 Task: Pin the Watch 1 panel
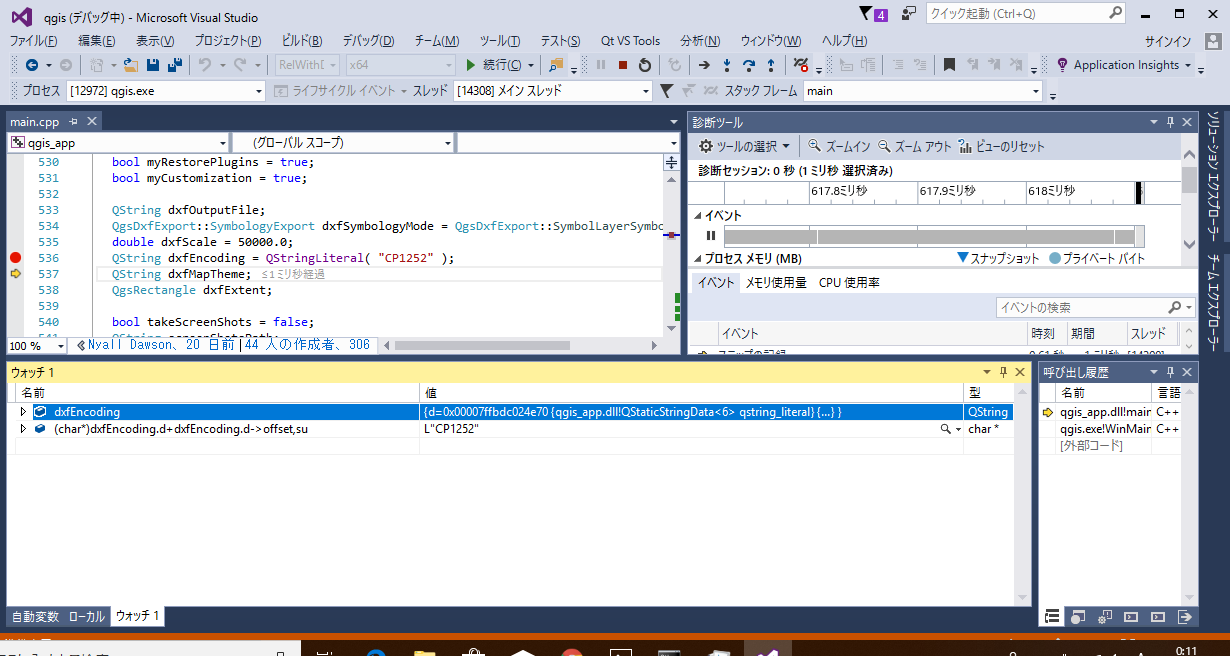(1003, 372)
